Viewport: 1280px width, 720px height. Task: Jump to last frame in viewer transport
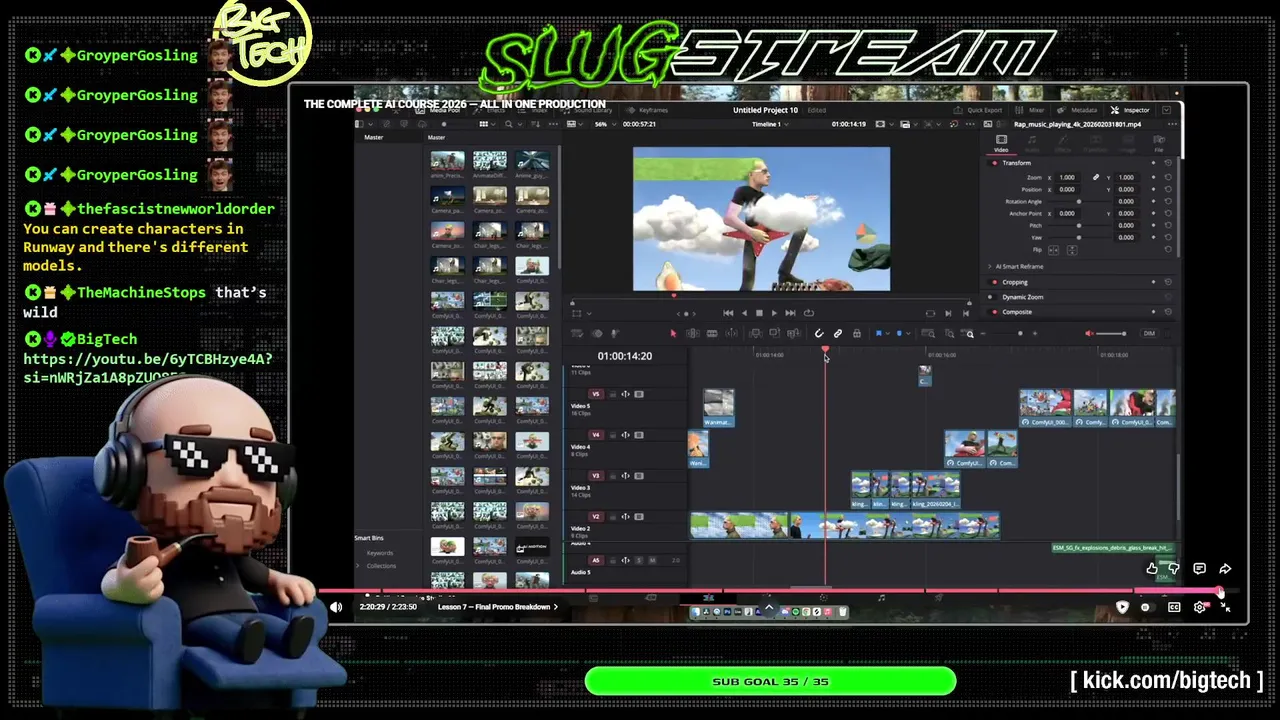[x=790, y=313]
